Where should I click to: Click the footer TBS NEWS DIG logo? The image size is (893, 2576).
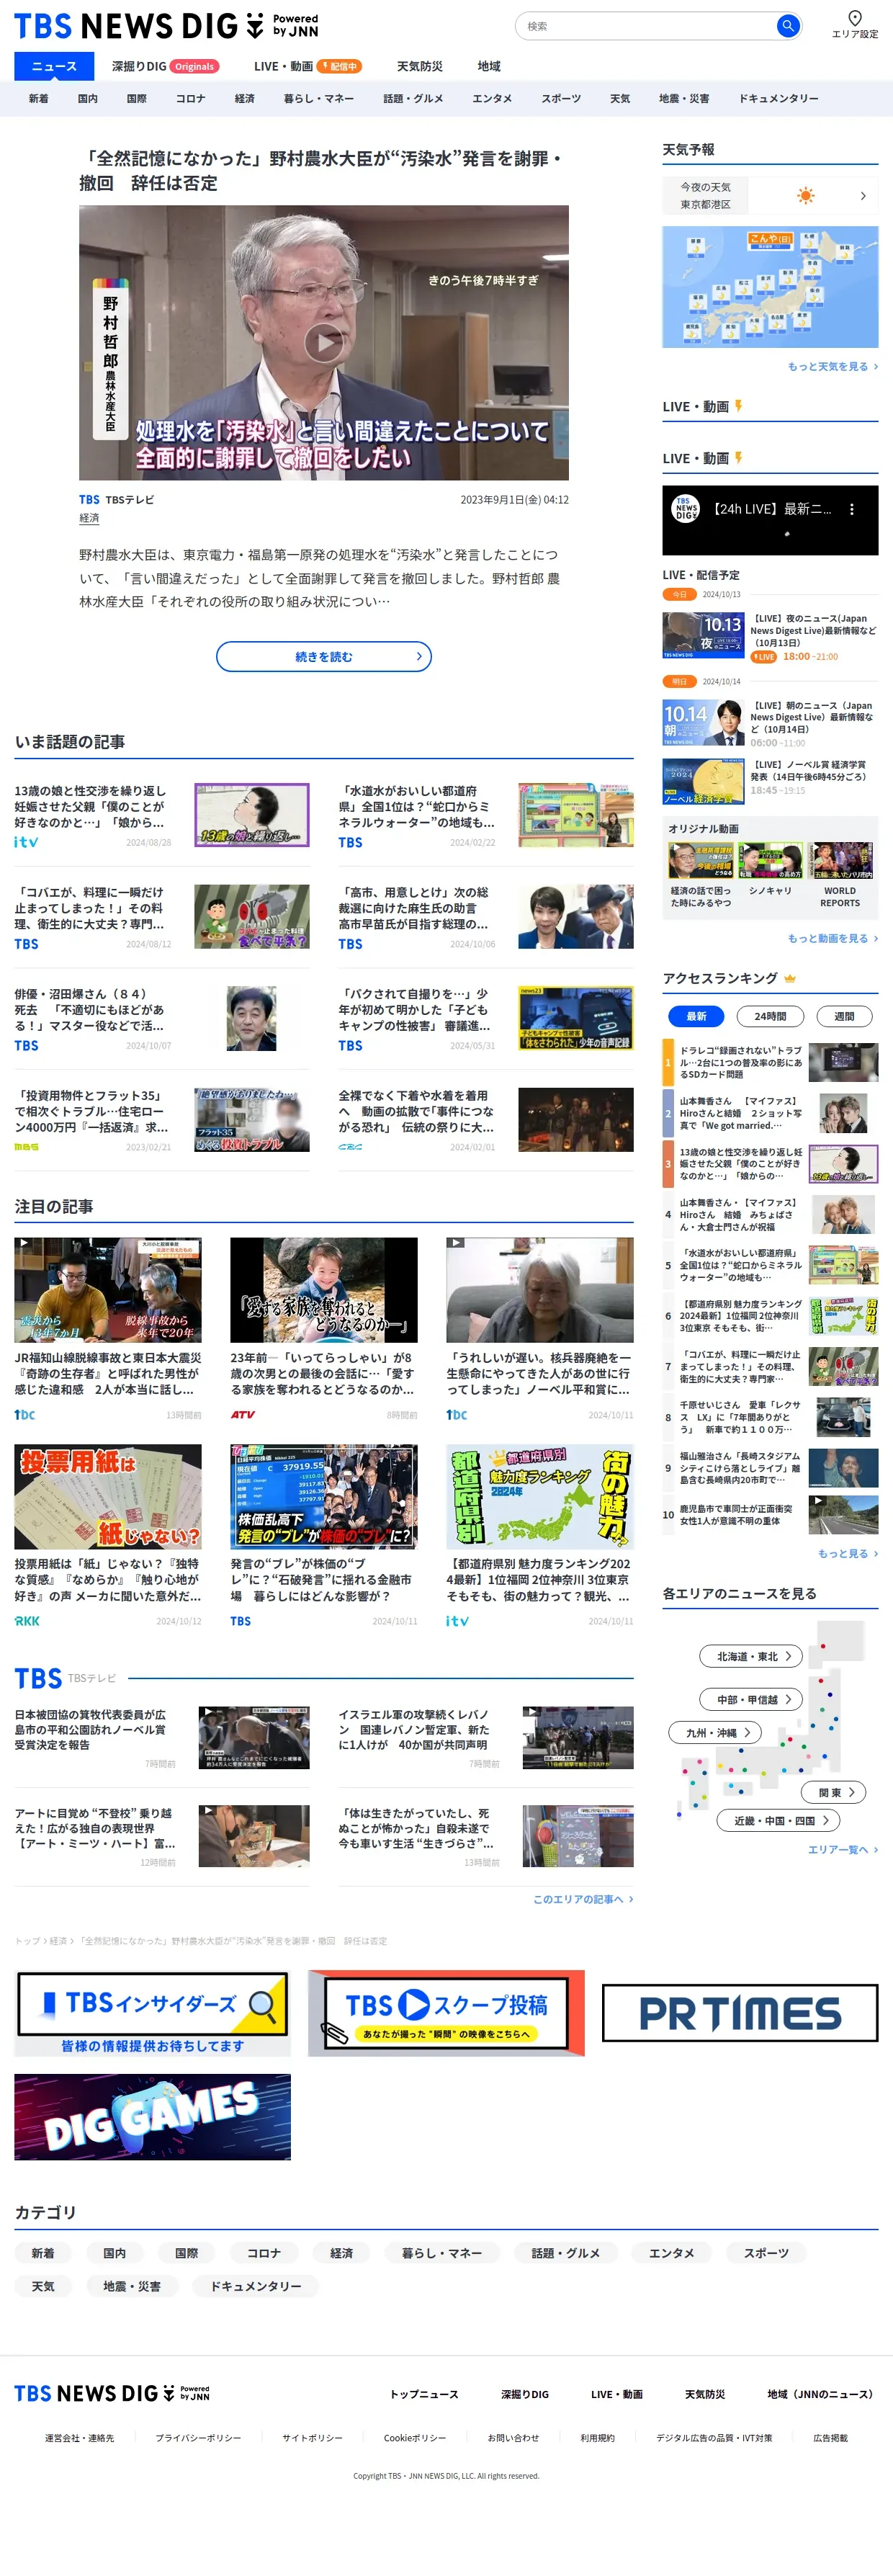point(112,2393)
